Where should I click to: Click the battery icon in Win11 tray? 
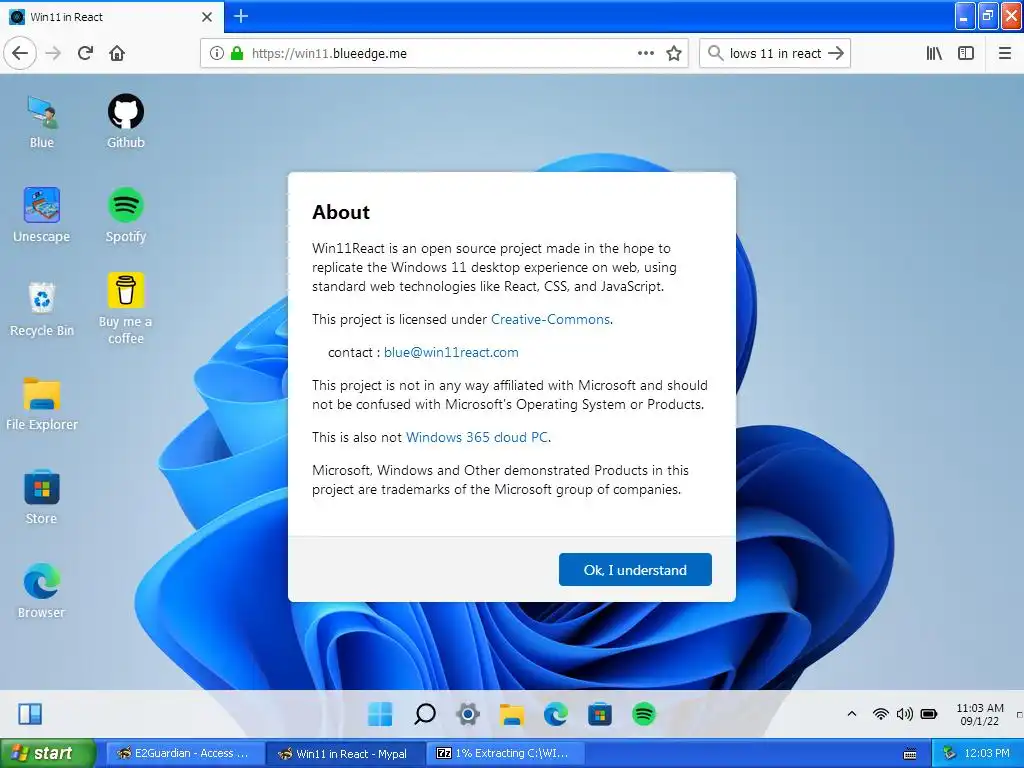929,714
